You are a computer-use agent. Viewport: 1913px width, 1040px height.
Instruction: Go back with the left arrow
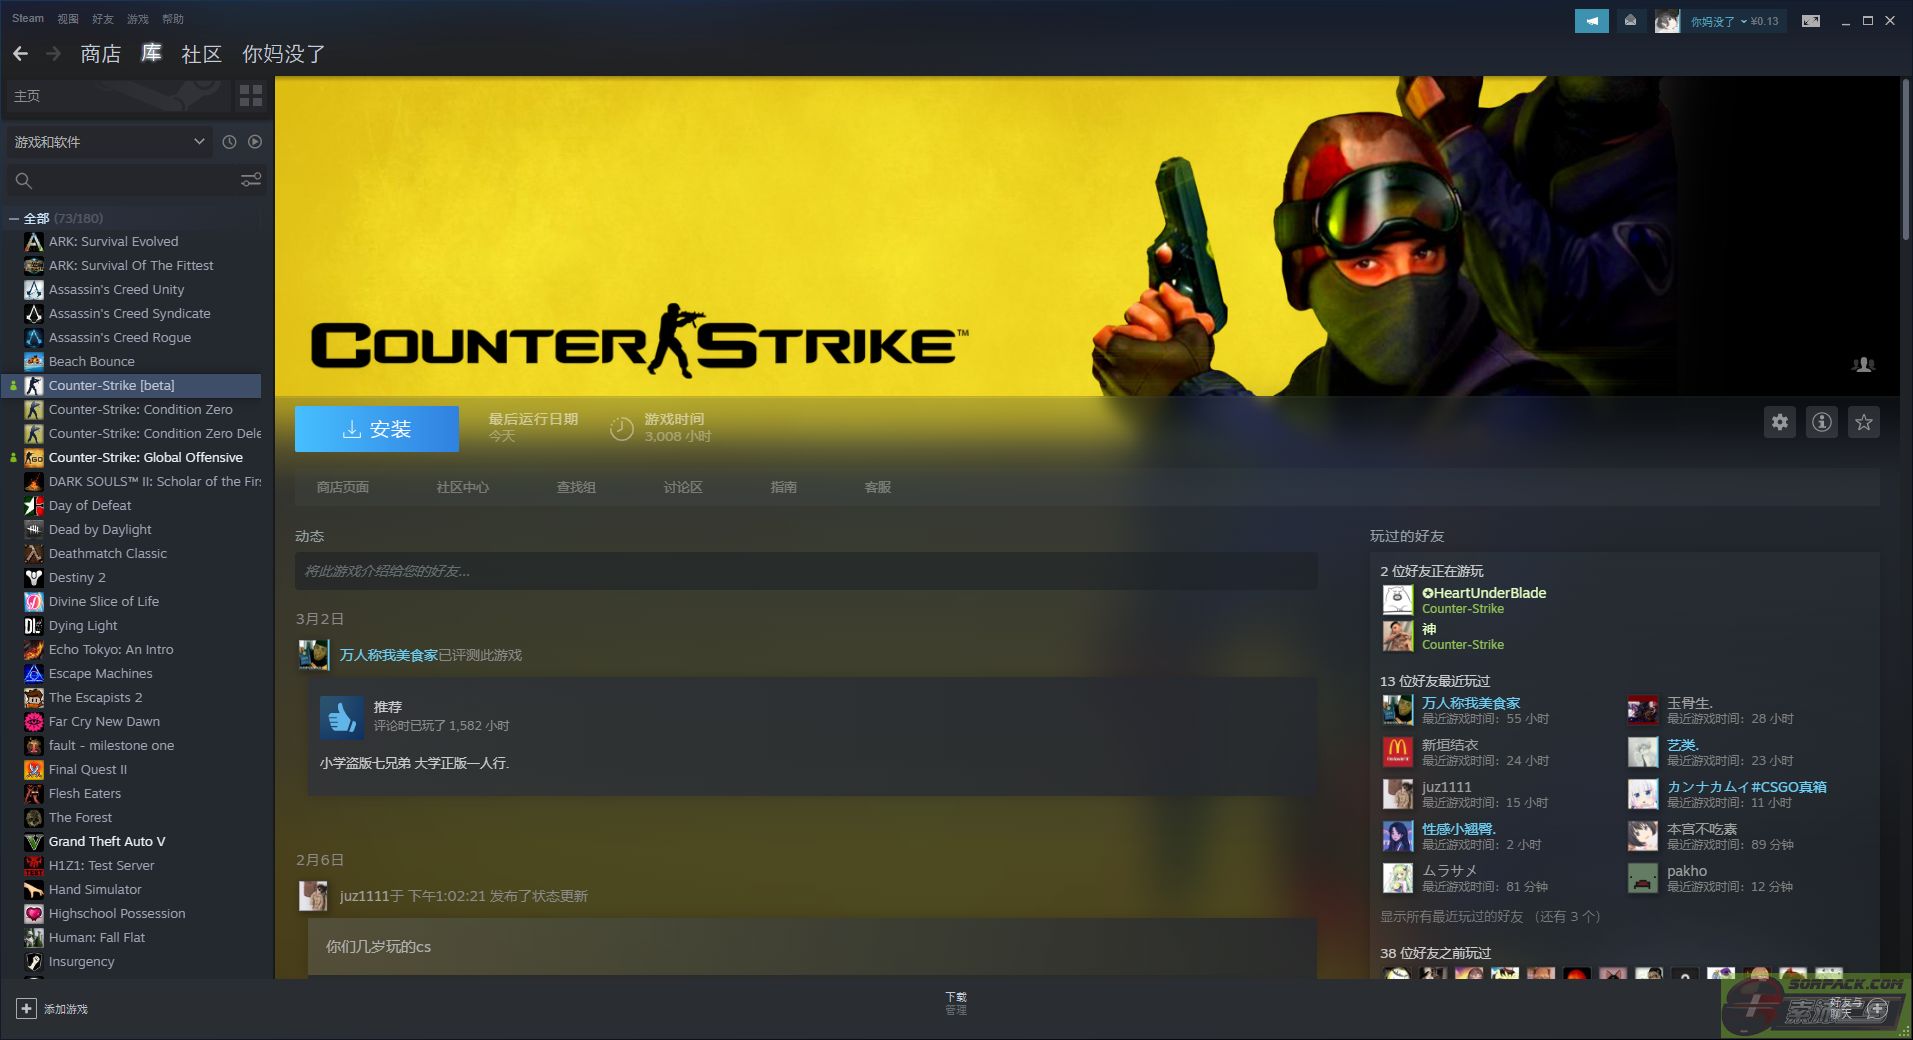[x=20, y=53]
